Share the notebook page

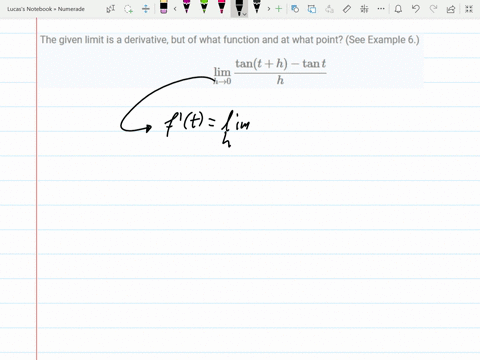[451, 9]
